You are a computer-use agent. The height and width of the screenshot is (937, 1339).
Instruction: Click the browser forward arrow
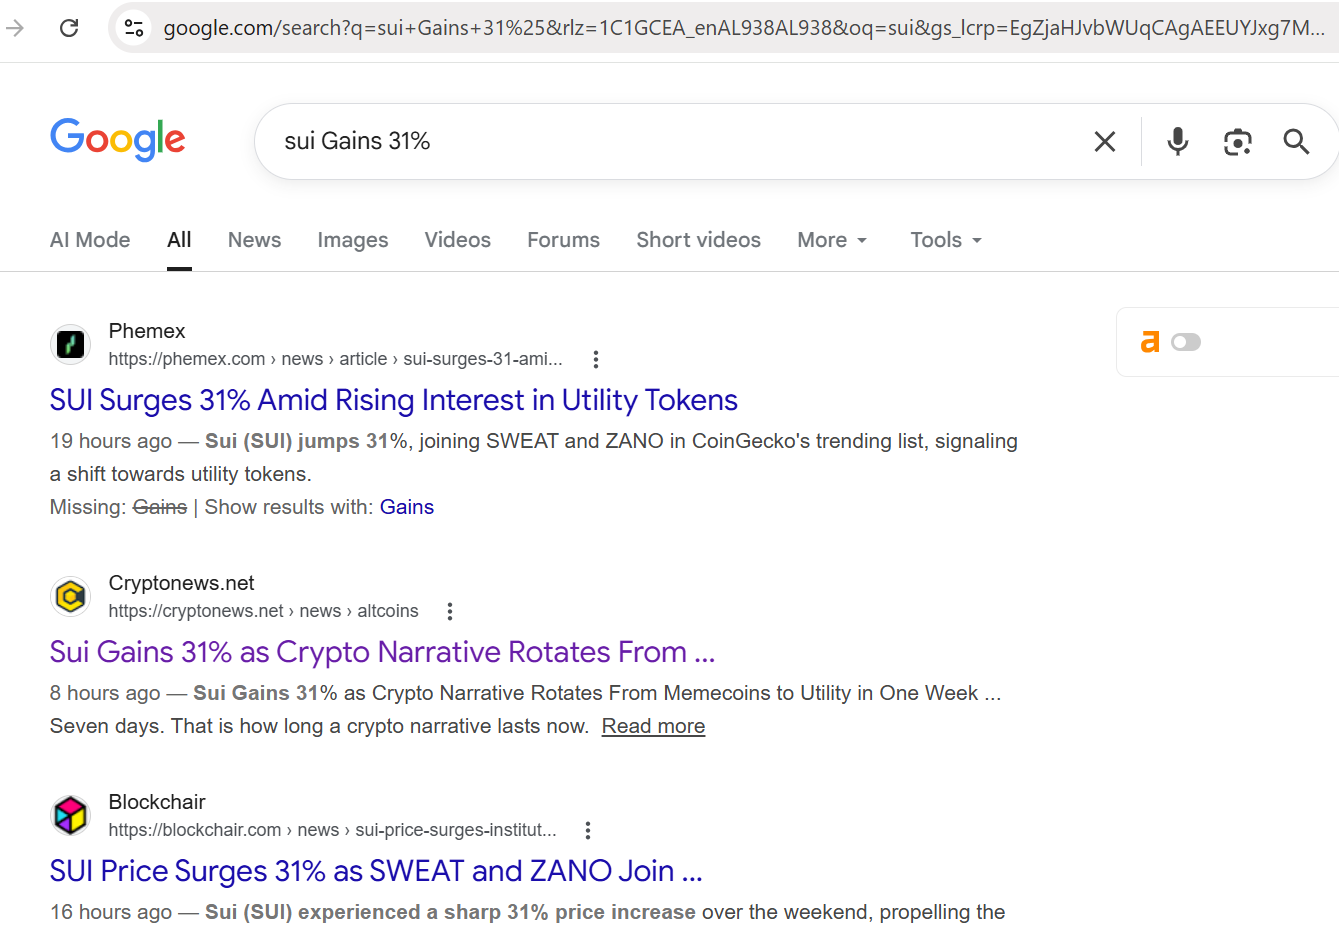coord(15,28)
